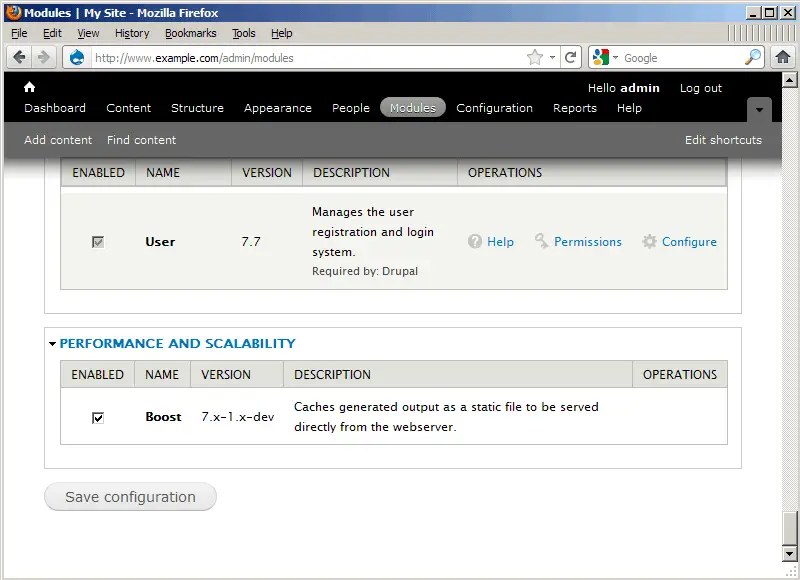This screenshot has width=800, height=580.
Task: Click the scrollbar down arrow
Action: coord(789,553)
